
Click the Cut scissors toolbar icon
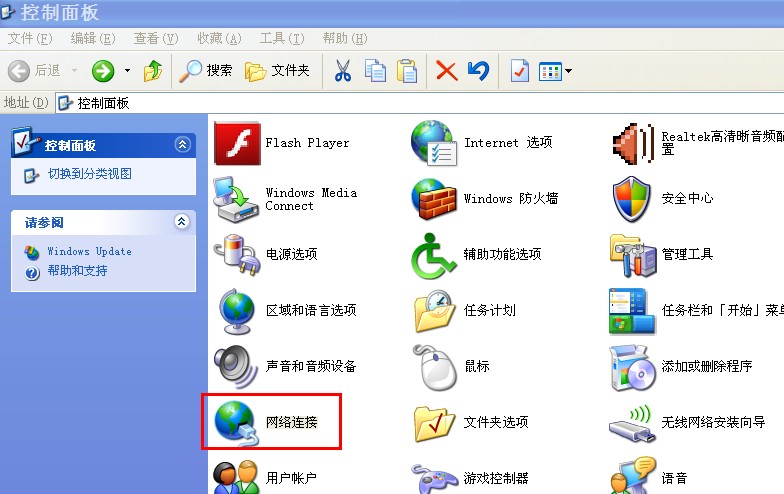[342, 70]
